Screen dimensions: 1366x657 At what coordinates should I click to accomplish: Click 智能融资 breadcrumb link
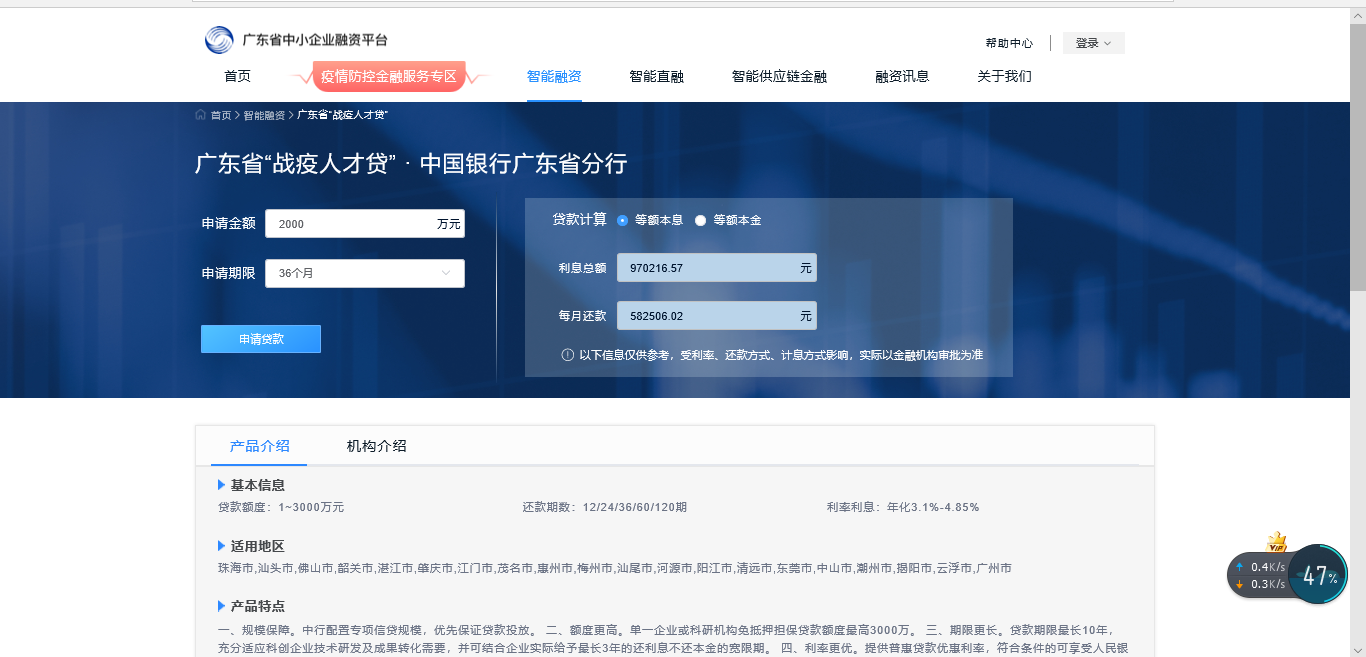point(264,115)
